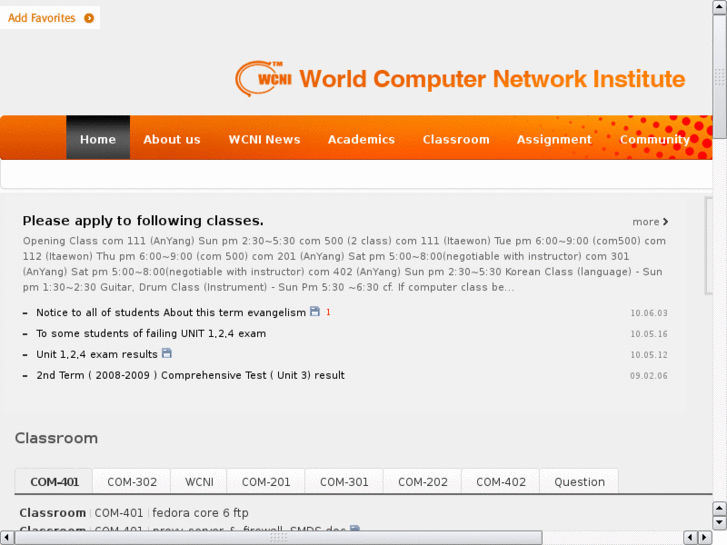Click the Add Favorites arrow icon
The width and height of the screenshot is (727, 545).
point(89,18)
